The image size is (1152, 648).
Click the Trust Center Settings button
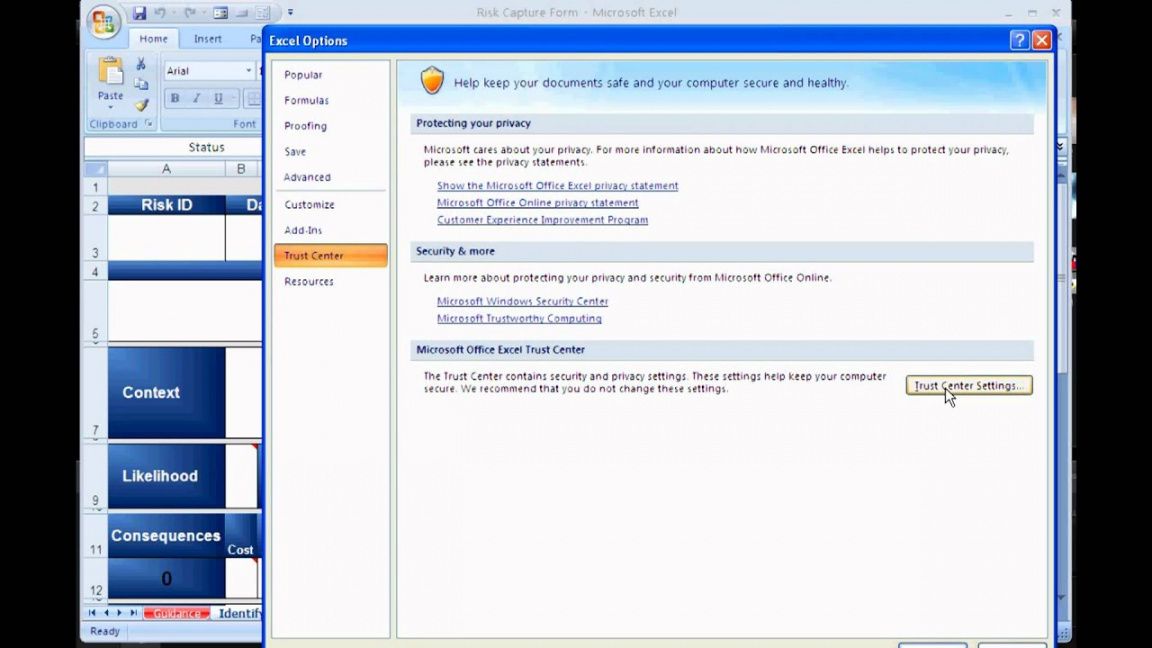pos(968,386)
